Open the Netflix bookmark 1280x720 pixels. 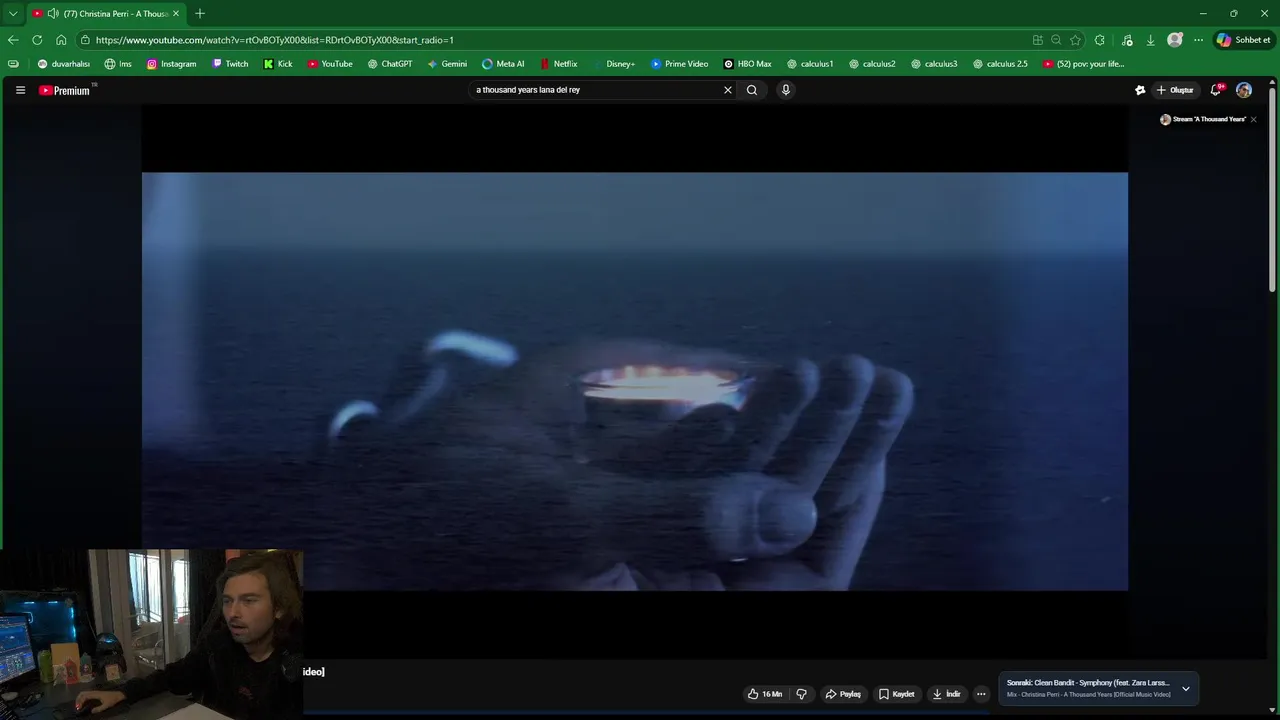click(x=558, y=64)
